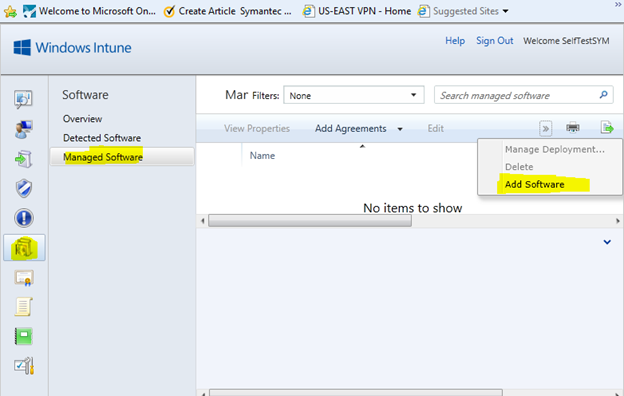
Task: Open the Updates workspace icon
Action: (x=23, y=159)
